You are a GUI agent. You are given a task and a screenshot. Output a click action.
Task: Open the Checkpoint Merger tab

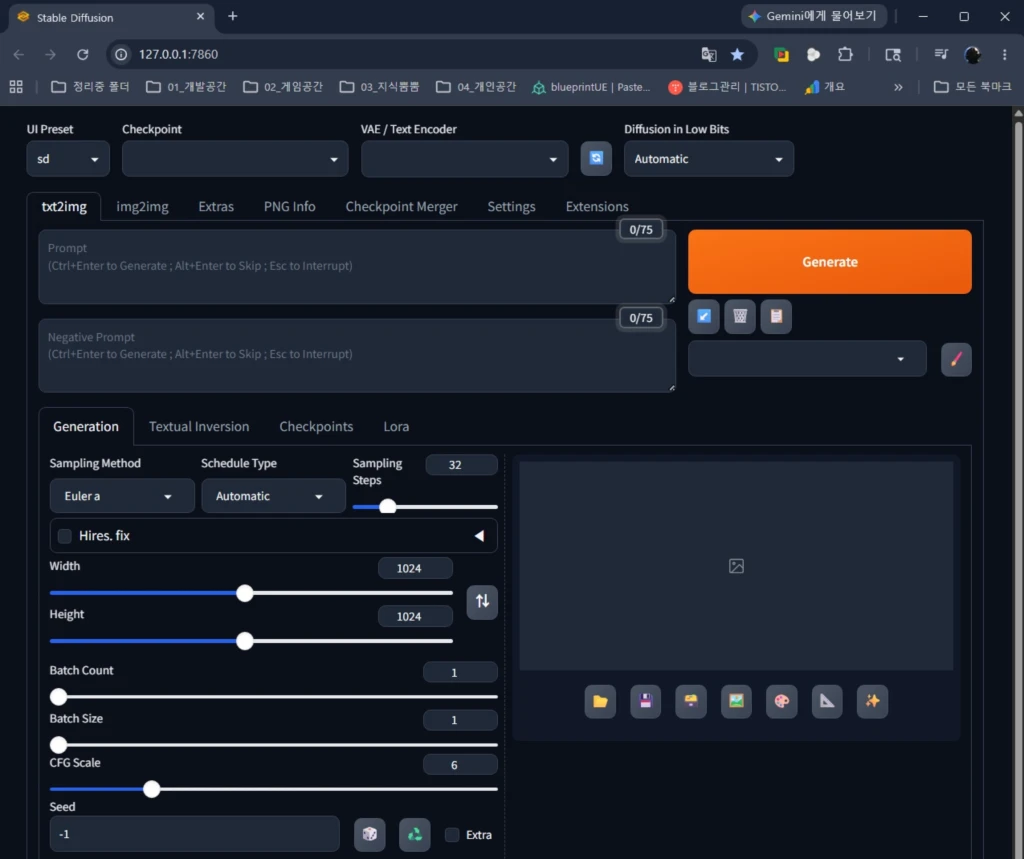tap(402, 206)
